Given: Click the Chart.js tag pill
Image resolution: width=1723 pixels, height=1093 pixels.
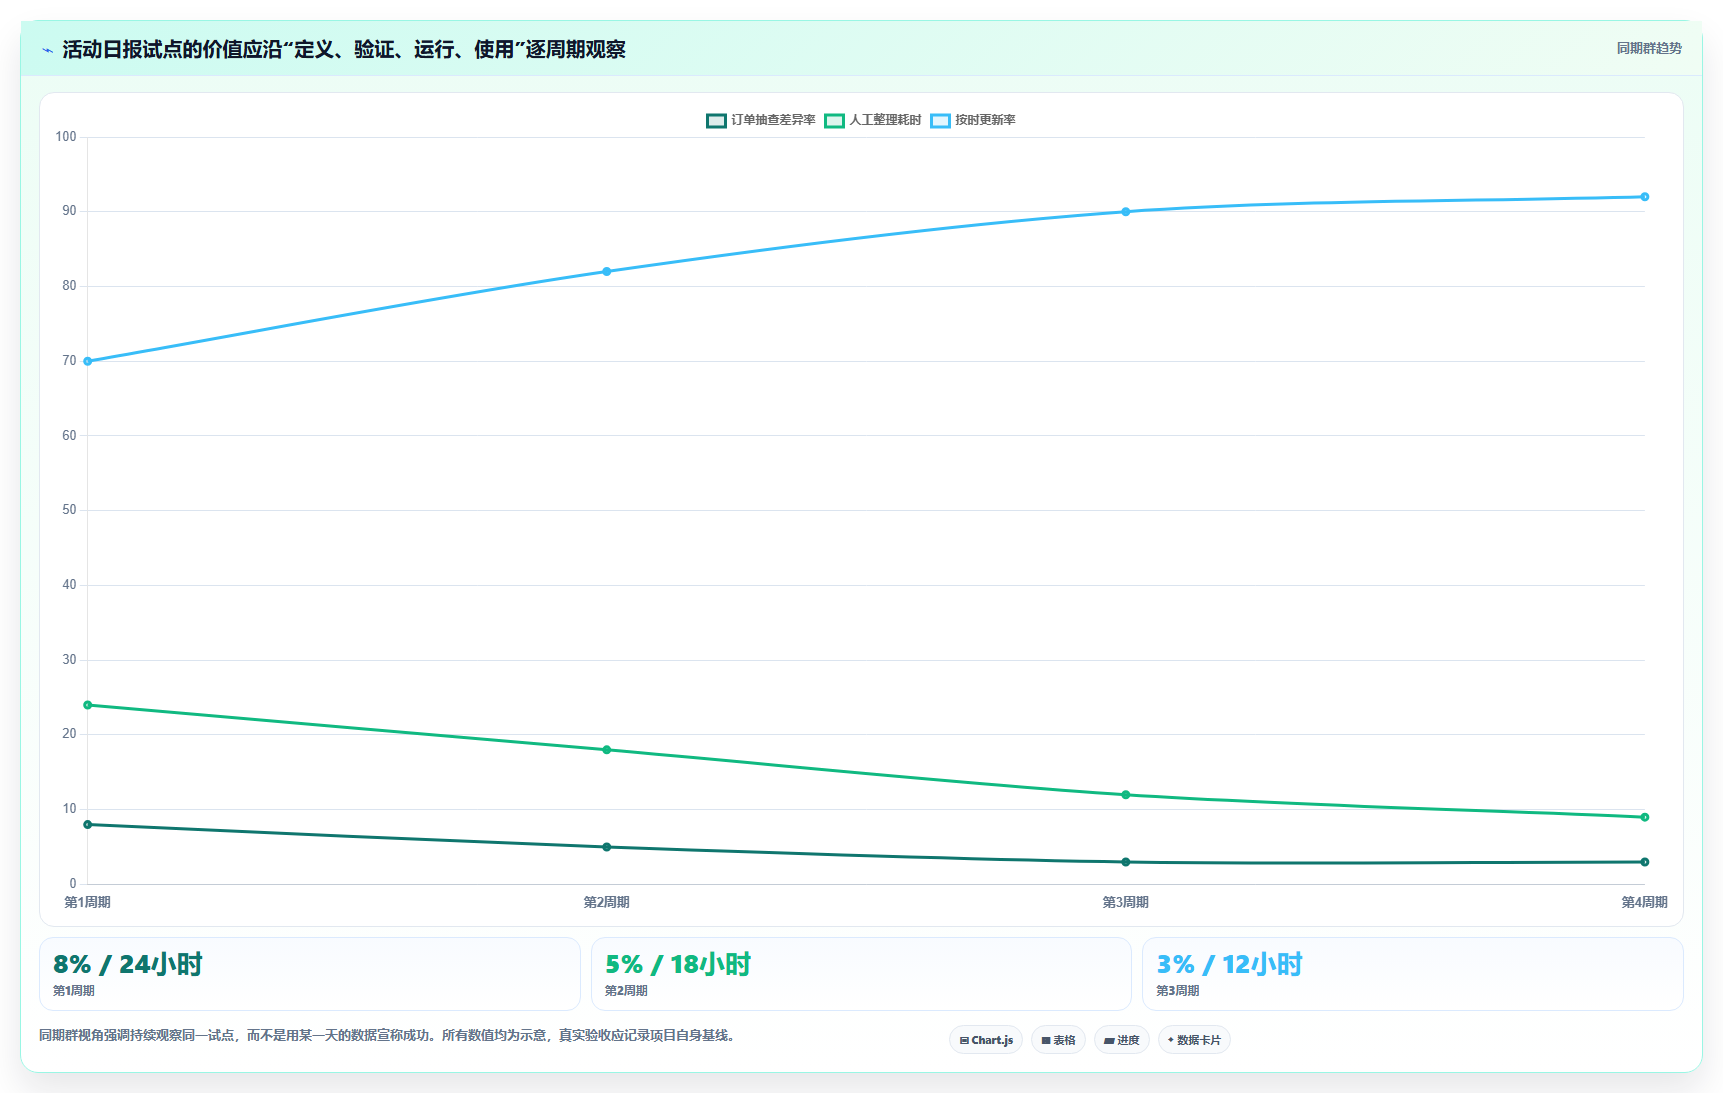Looking at the screenshot, I should pyautogui.click(x=986, y=1040).
